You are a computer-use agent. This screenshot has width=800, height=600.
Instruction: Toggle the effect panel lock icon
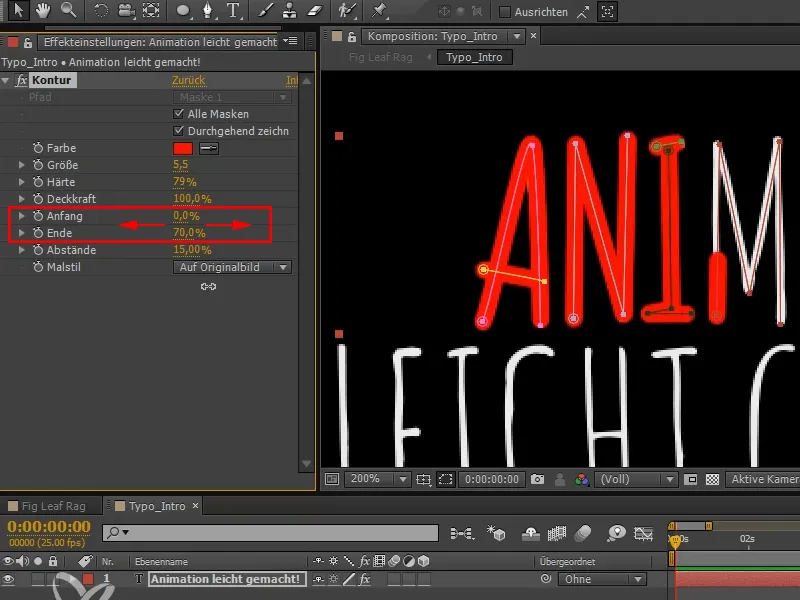[28, 42]
